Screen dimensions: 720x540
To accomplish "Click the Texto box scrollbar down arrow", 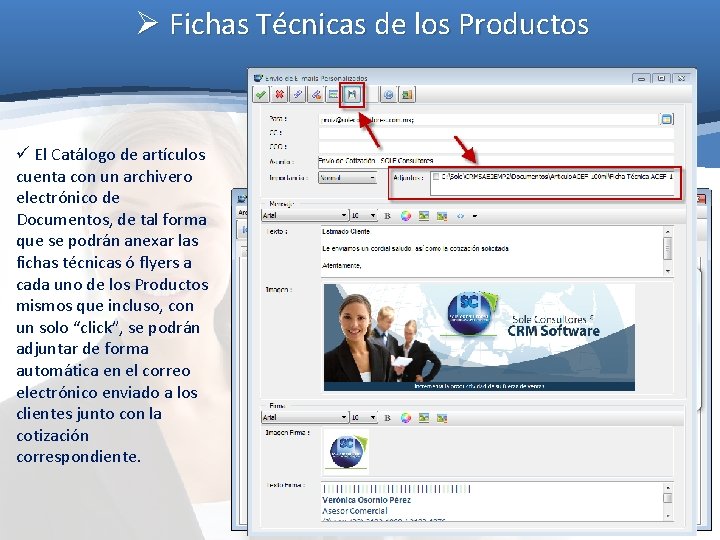I will point(668,271).
